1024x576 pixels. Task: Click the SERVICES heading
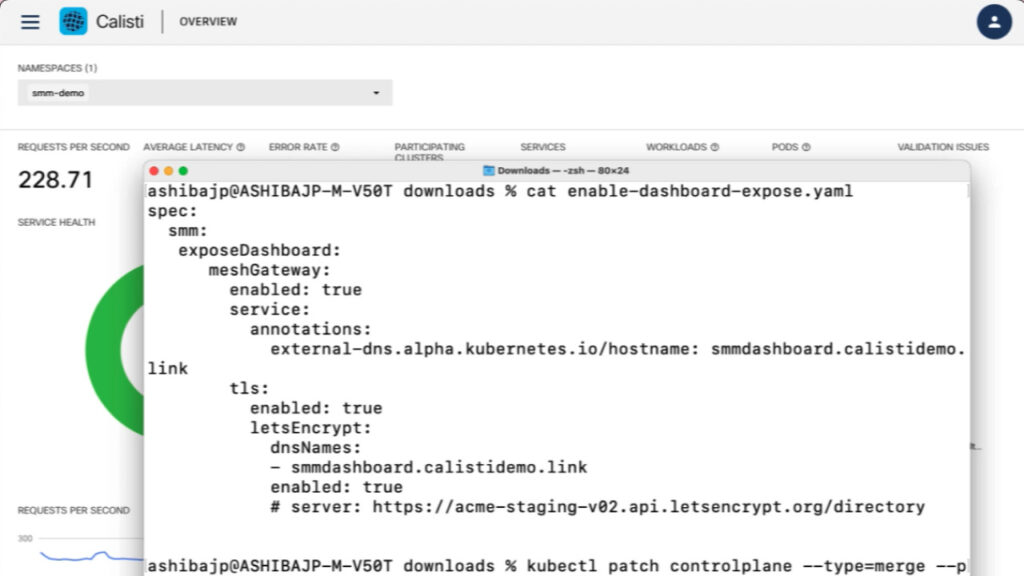click(x=543, y=147)
